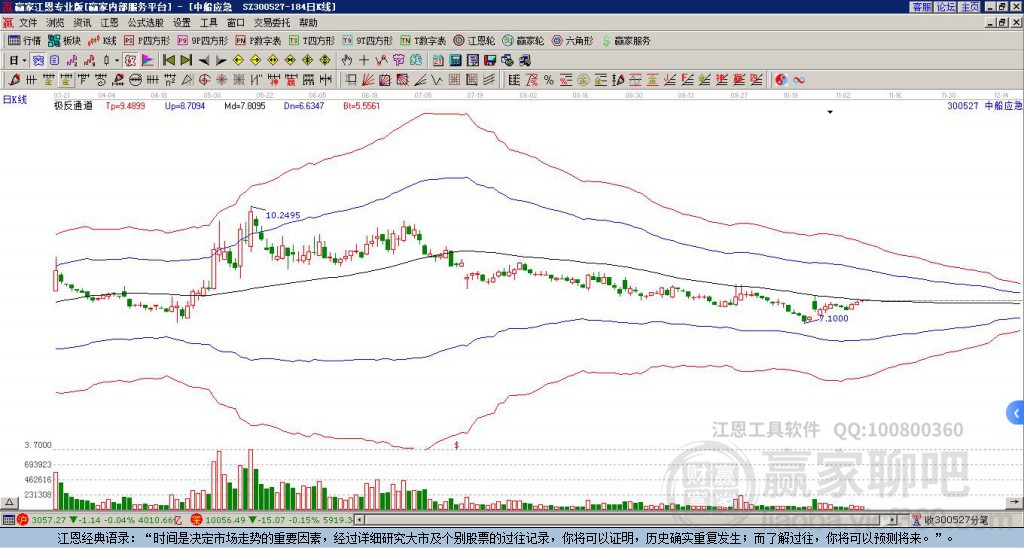Click the blue infinity wave icon
The image size is (1024, 548).
(x=799, y=80)
